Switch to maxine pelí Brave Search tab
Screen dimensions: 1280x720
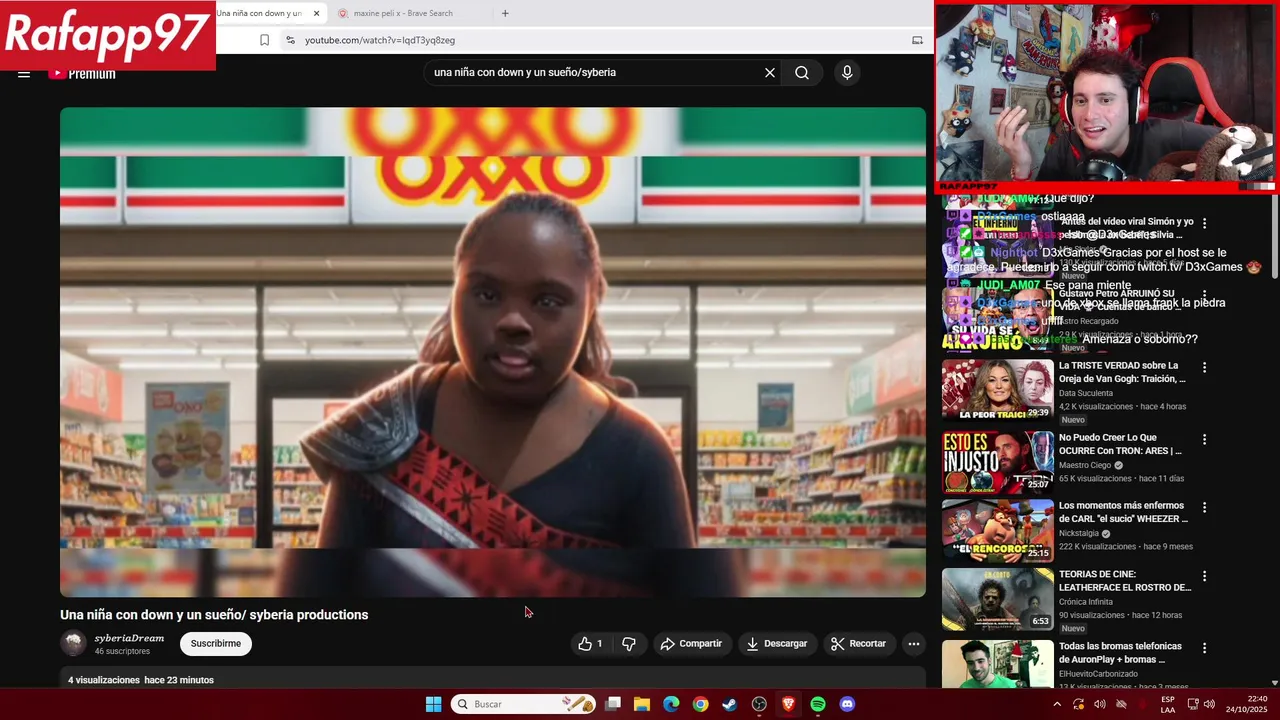click(403, 13)
